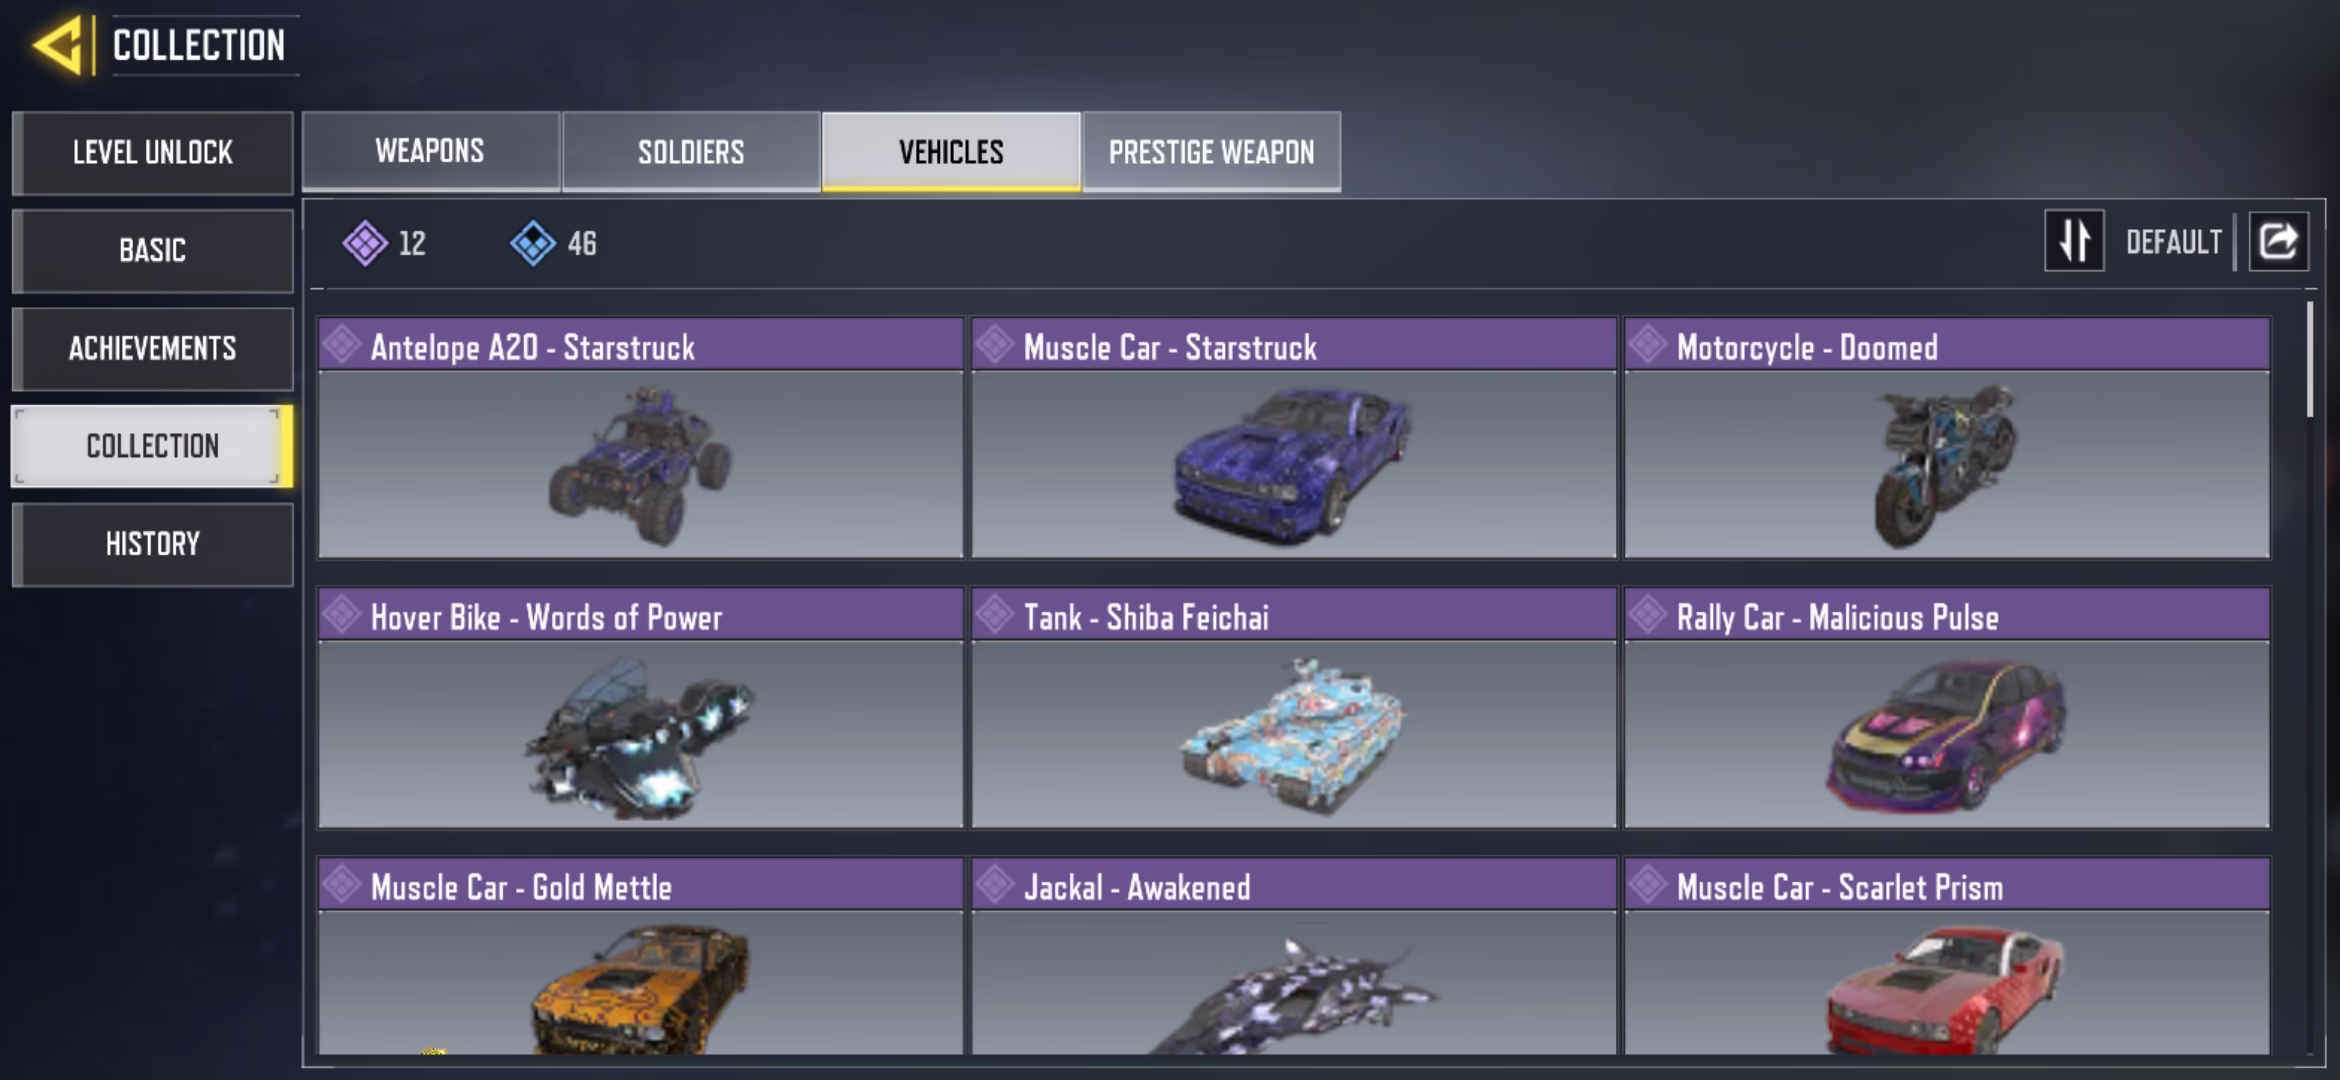
Task: Click the sort order arrows icon
Action: [2075, 241]
